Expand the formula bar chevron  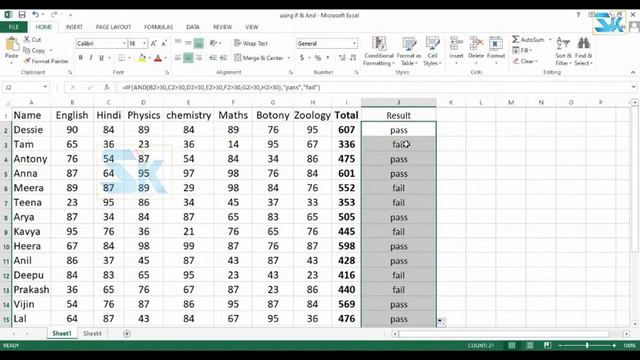pos(633,87)
